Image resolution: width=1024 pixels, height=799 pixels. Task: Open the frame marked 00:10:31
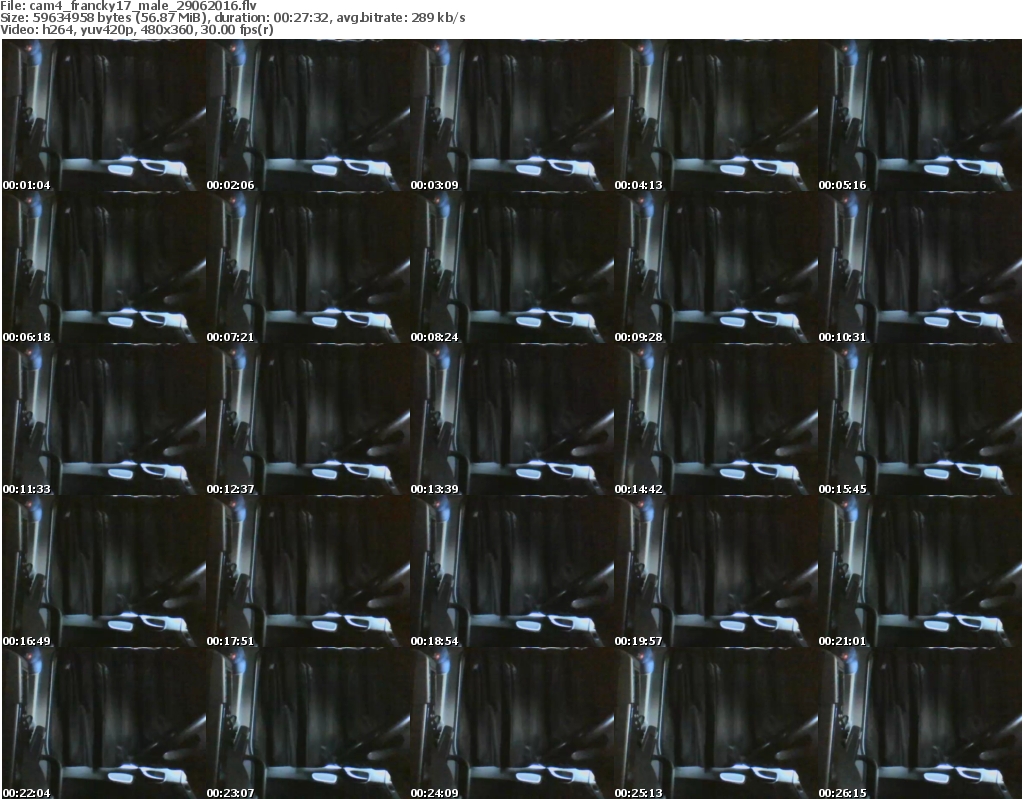click(920, 268)
